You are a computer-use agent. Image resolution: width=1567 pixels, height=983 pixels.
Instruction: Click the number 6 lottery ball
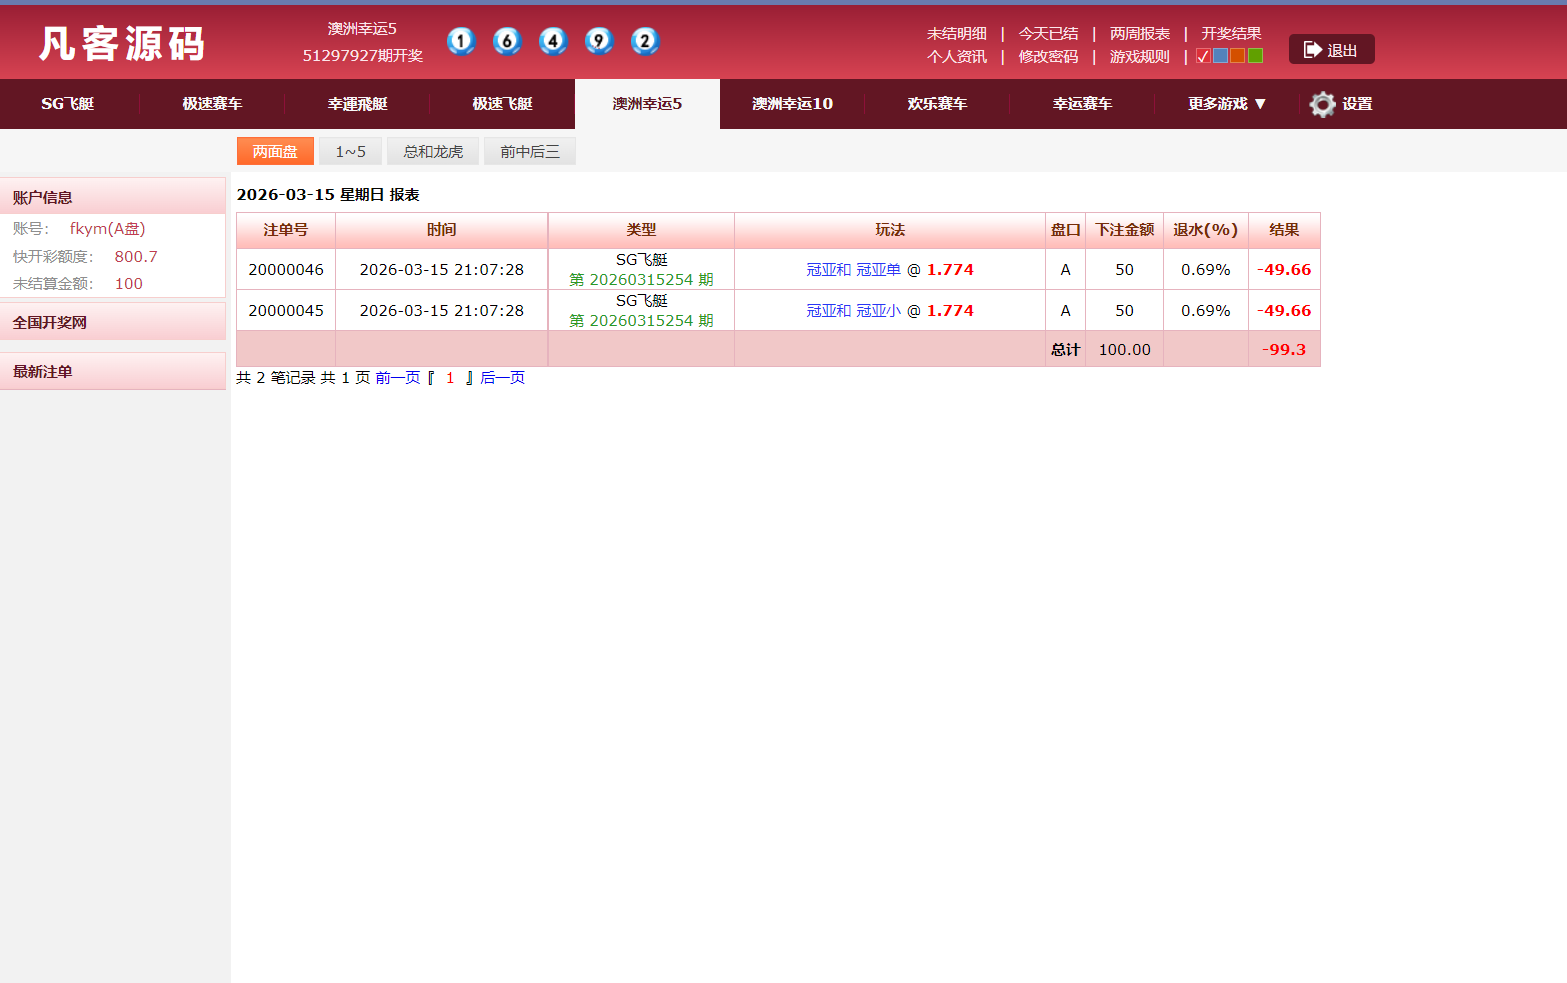507,41
